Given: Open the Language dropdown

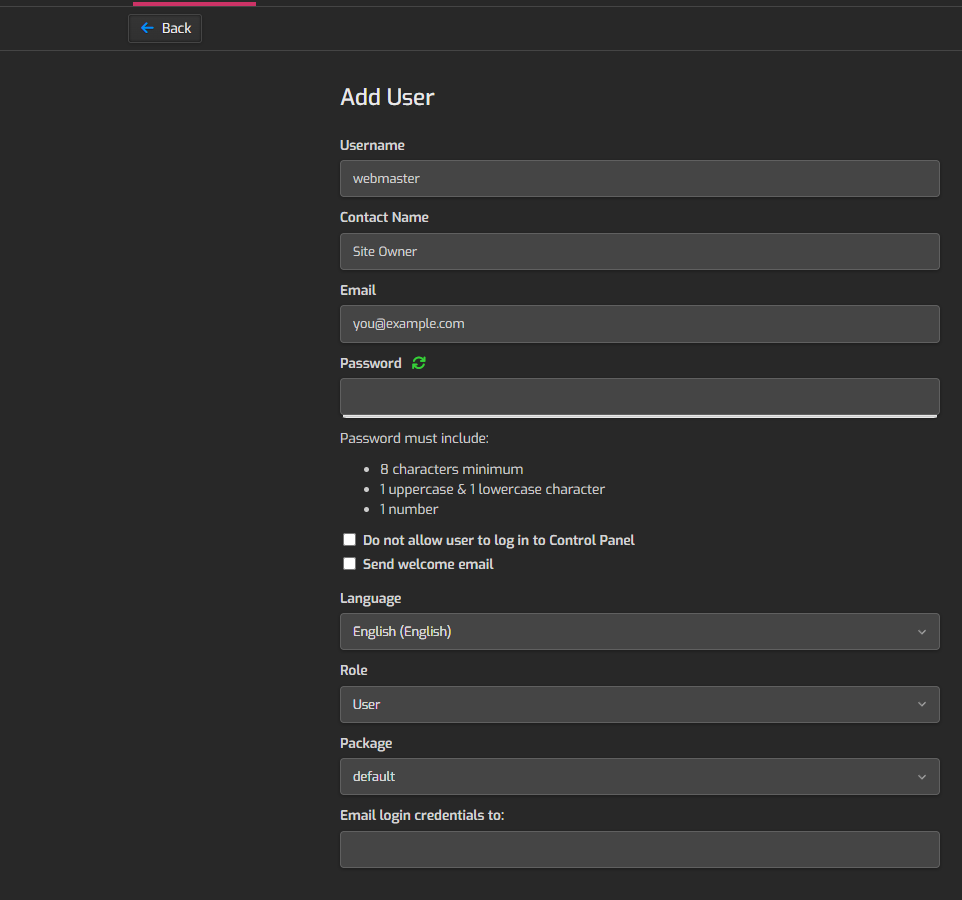Looking at the screenshot, I should 639,631.
